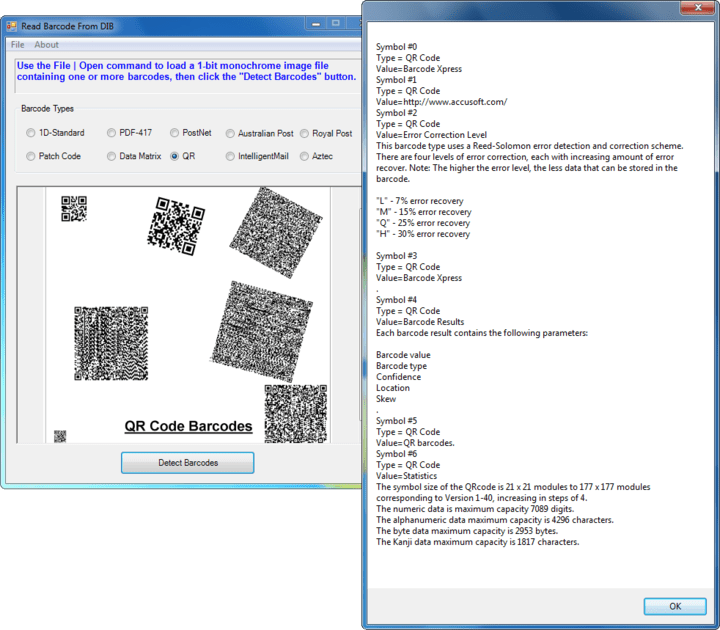Click the Value=Error Correction Level line

(431, 135)
